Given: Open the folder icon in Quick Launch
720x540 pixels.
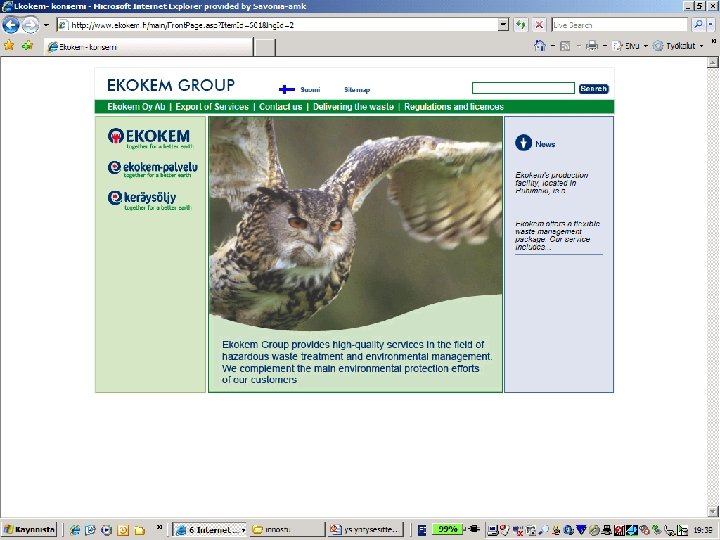Looking at the screenshot, I should pyautogui.click(x=140, y=530).
